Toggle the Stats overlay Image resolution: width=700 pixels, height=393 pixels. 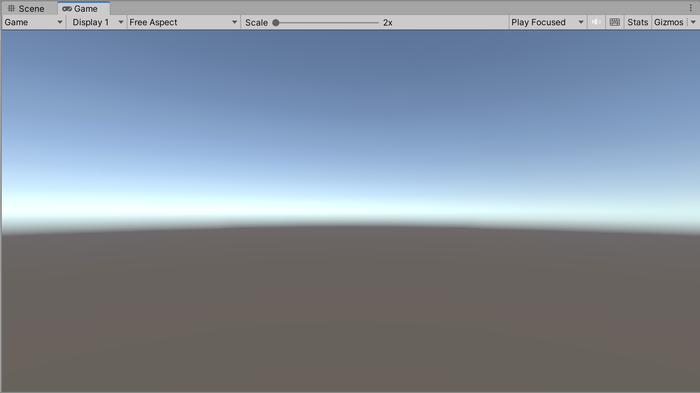coord(638,22)
